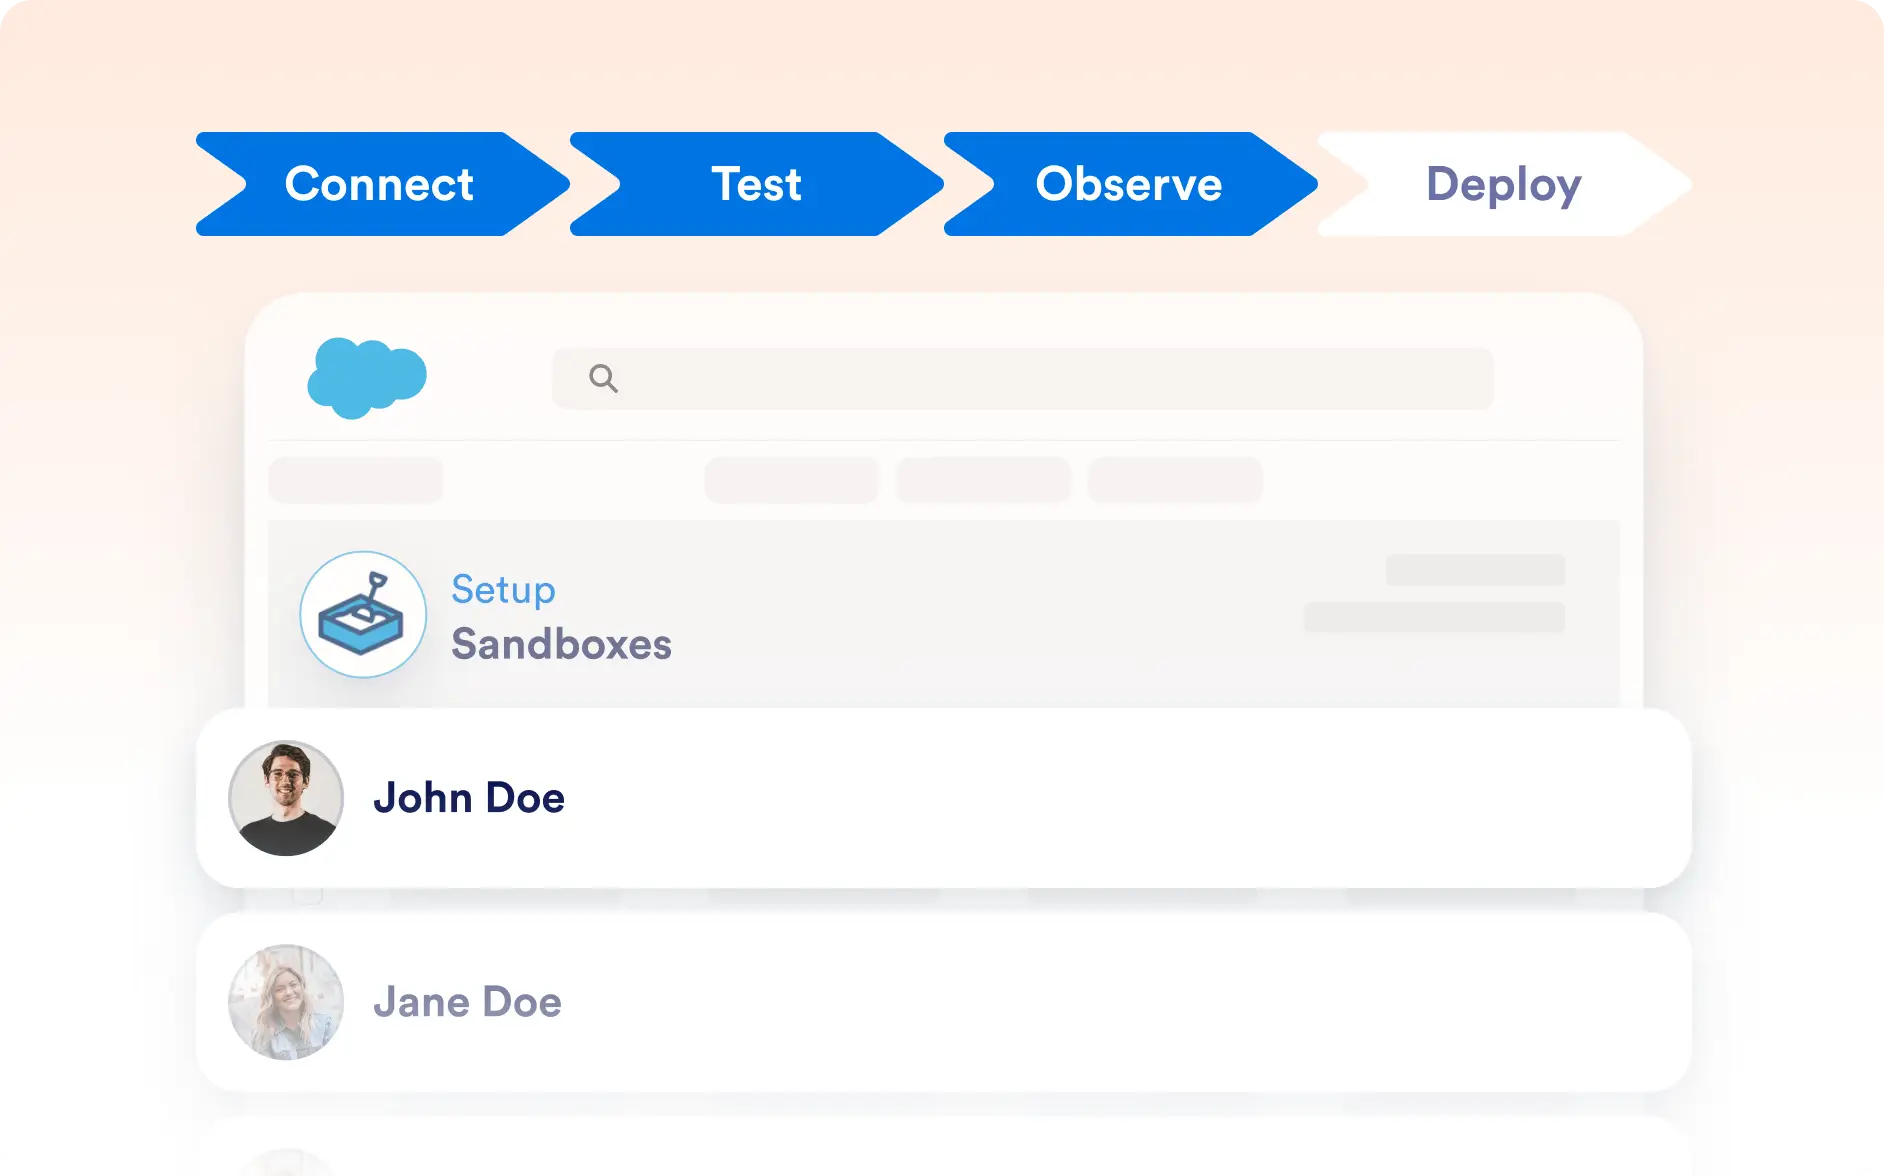Select the John Doe row

click(x=944, y=798)
